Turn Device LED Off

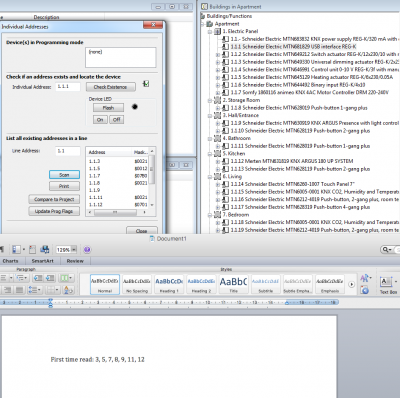click(117, 120)
